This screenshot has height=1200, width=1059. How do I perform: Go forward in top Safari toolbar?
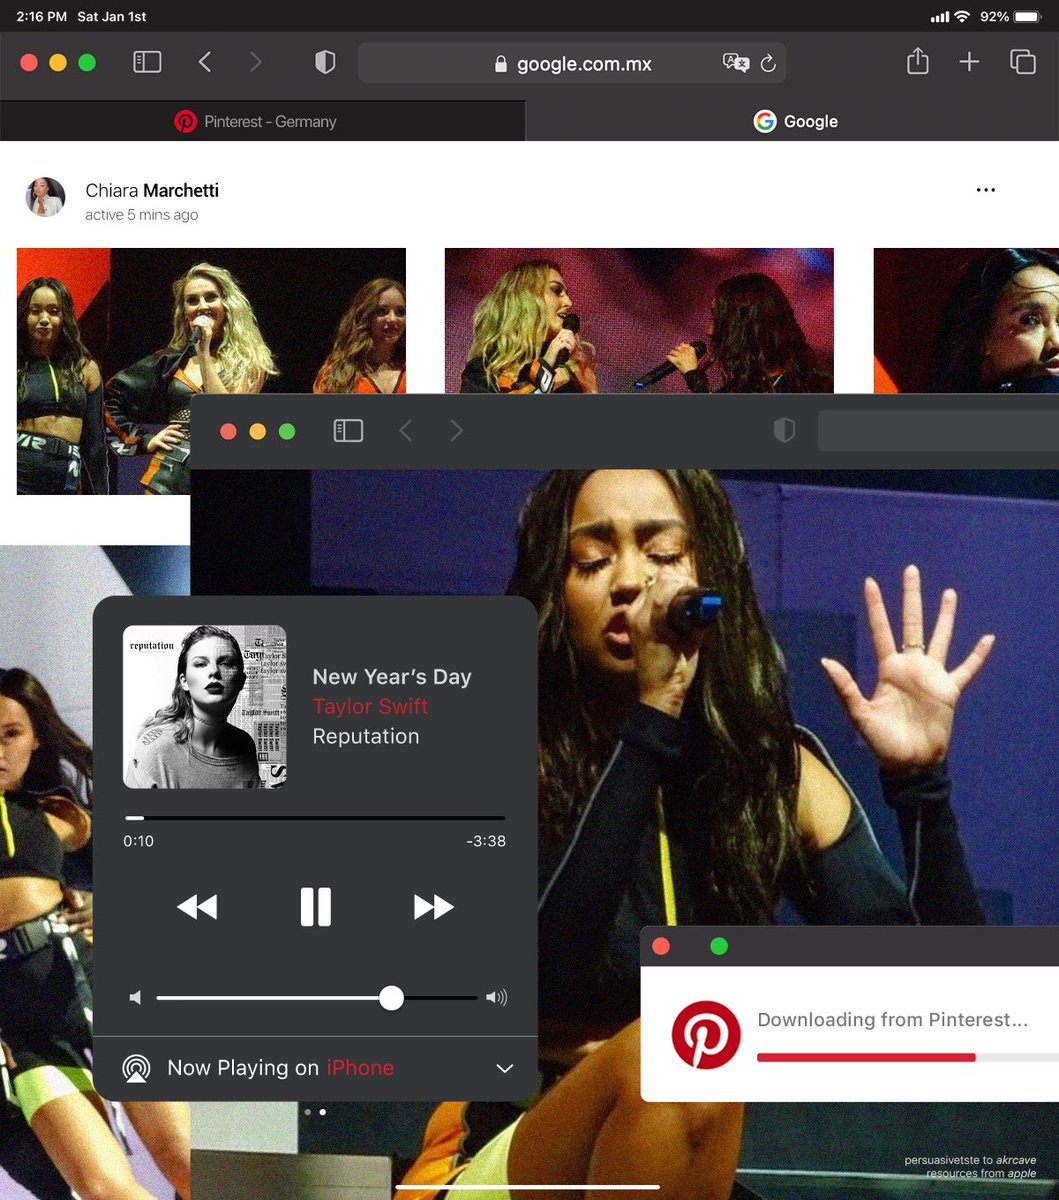coord(256,62)
